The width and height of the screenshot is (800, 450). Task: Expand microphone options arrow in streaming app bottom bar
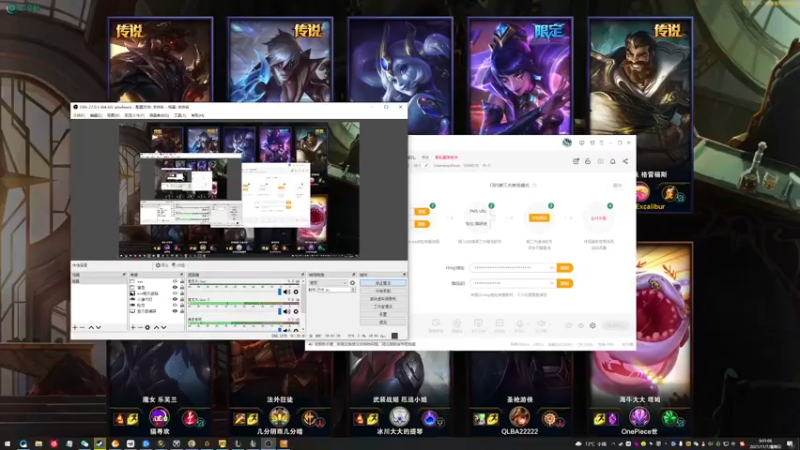pos(528,324)
